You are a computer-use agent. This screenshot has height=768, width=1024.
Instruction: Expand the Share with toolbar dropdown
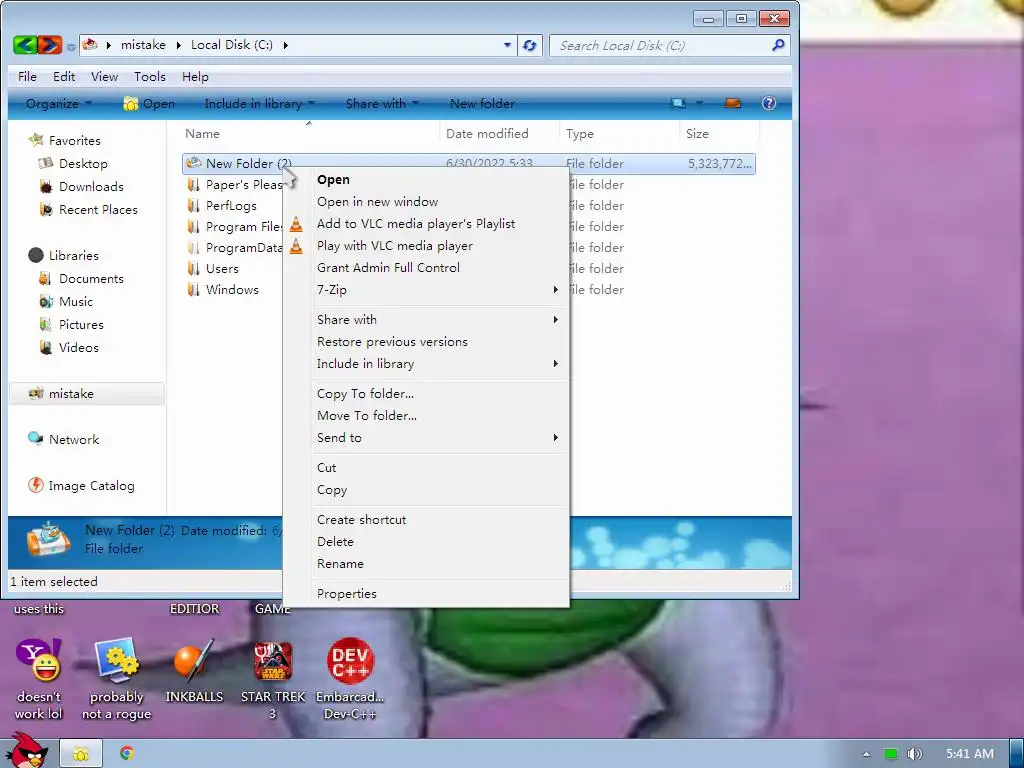(x=382, y=103)
